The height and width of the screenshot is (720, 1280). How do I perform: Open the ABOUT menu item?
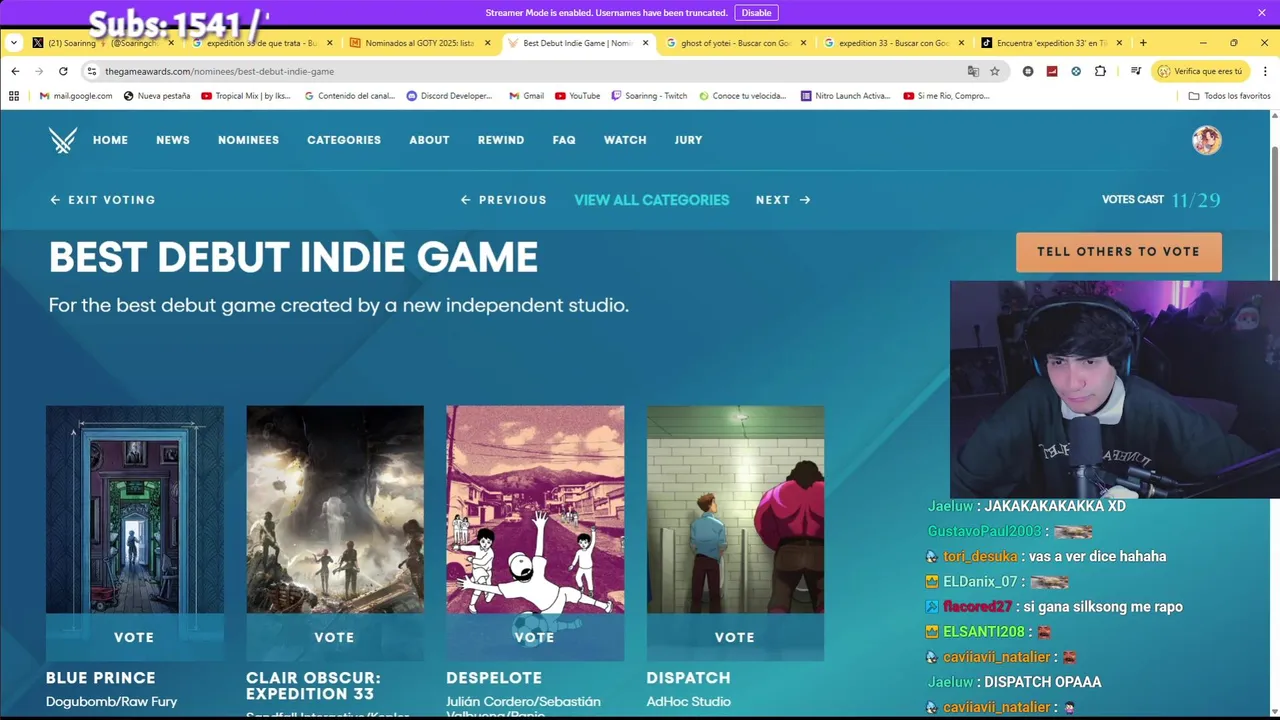tap(429, 140)
